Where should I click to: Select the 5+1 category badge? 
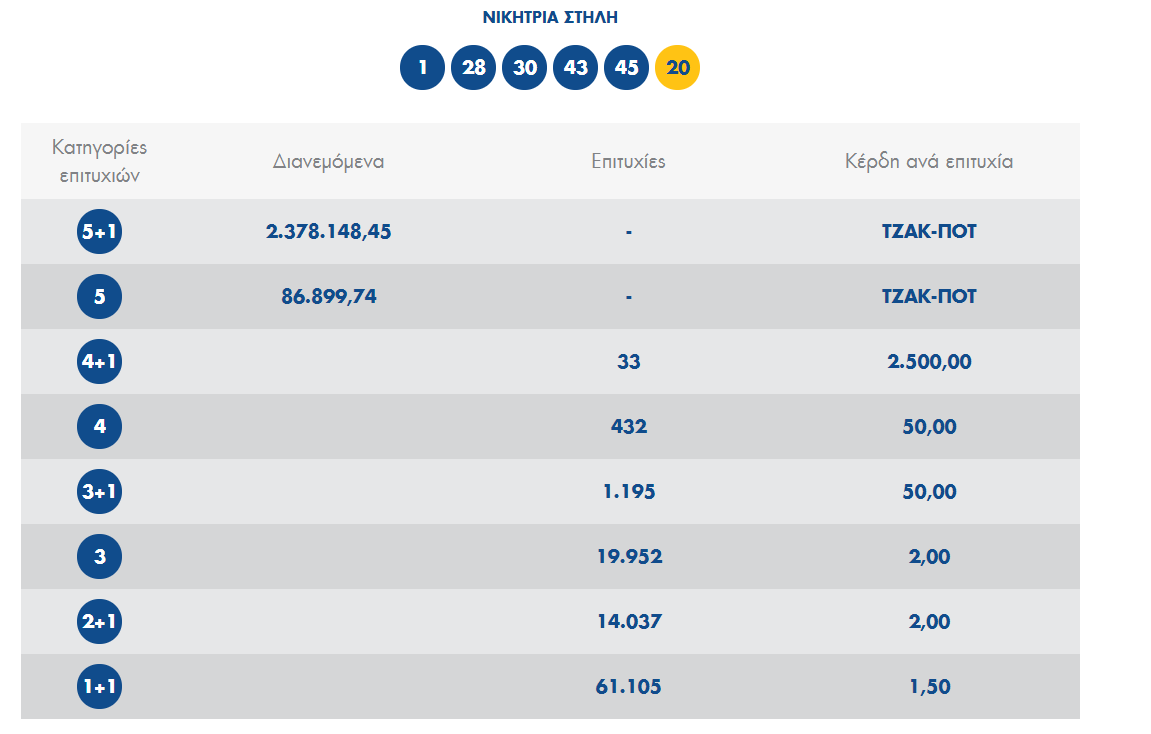coord(99,231)
